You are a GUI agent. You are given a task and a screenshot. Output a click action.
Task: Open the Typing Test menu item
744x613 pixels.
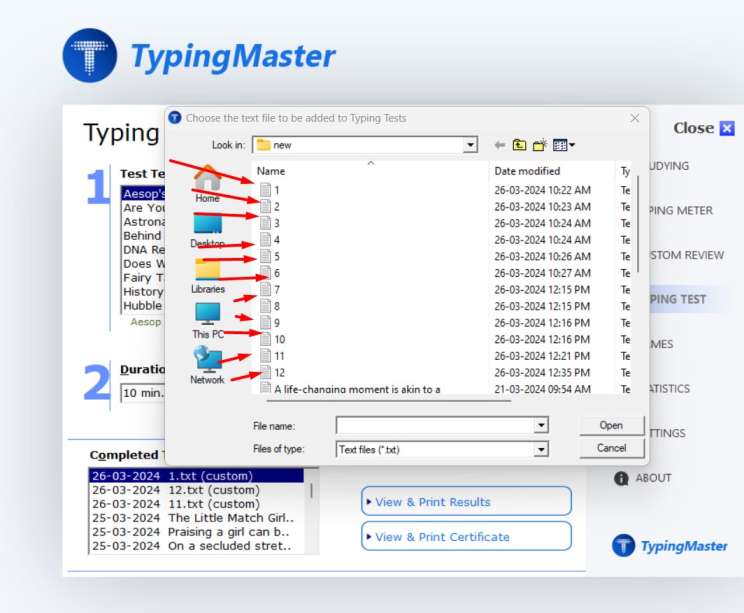coord(678,299)
